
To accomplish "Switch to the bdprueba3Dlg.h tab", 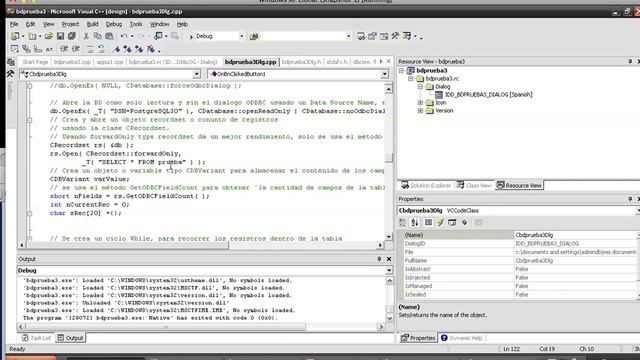I will (x=302, y=62).
